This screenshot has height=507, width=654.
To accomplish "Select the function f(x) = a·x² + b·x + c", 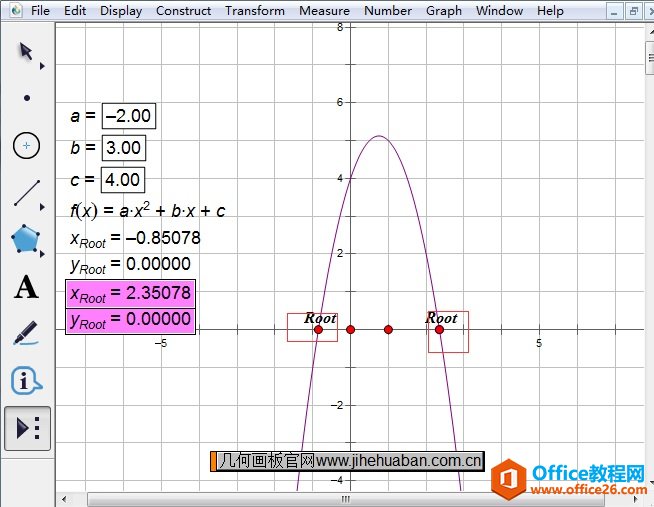I will pyautogui.click(x=148, y=210).
